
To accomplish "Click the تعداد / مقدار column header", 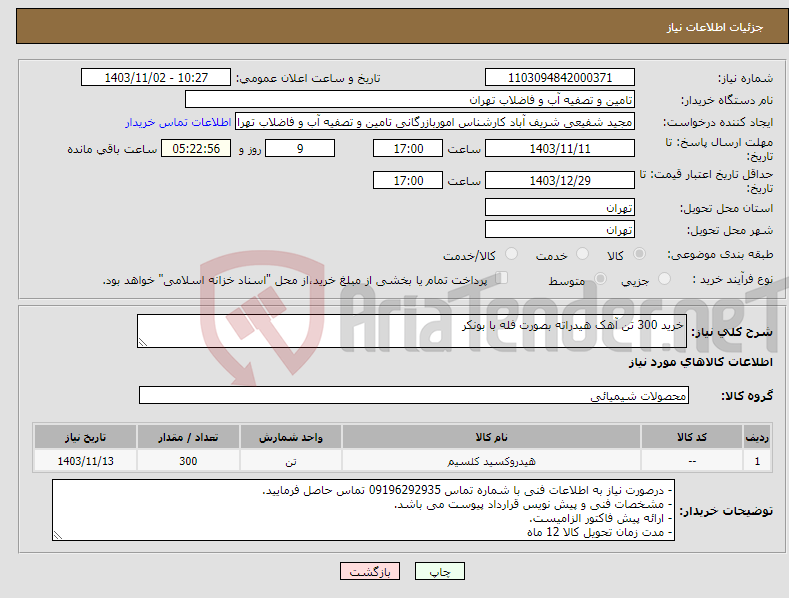I will click(x=188, y=437).
